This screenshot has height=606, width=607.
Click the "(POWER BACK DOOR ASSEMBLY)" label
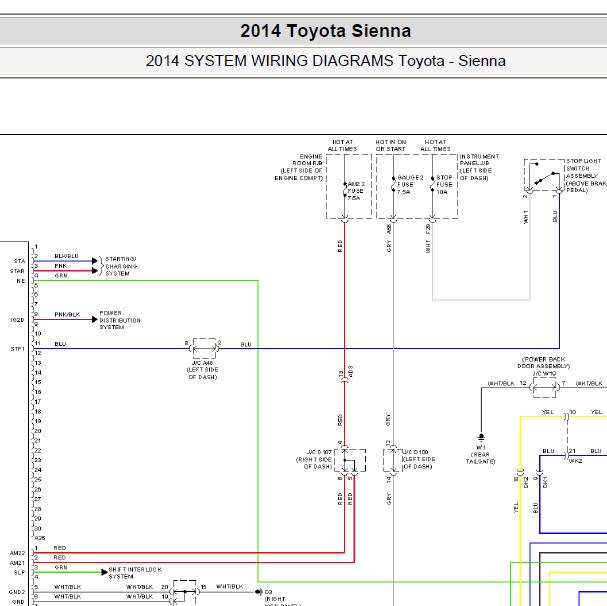(x=544, y=362)
